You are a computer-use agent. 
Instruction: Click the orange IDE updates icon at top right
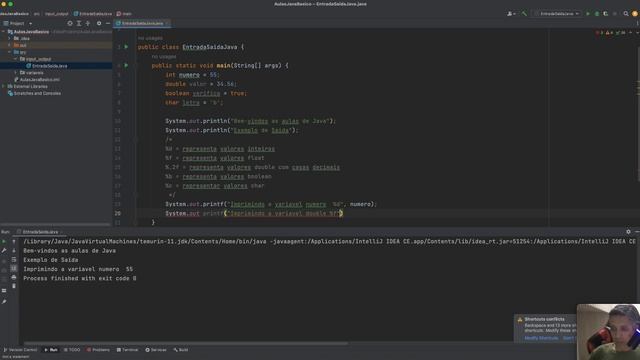[635, 14]
